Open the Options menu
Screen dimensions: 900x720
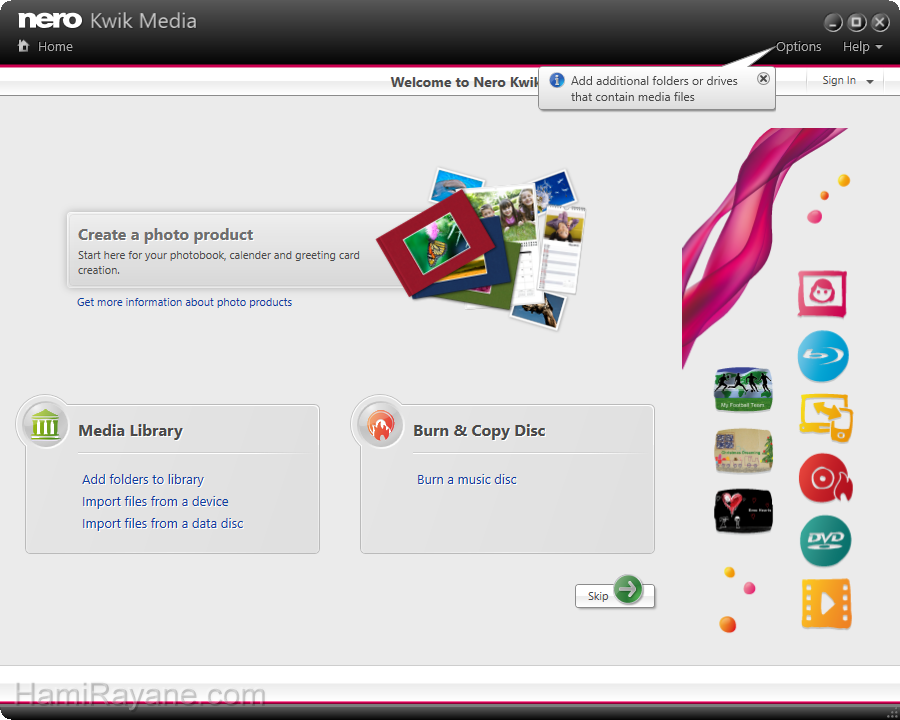(798, 47)
